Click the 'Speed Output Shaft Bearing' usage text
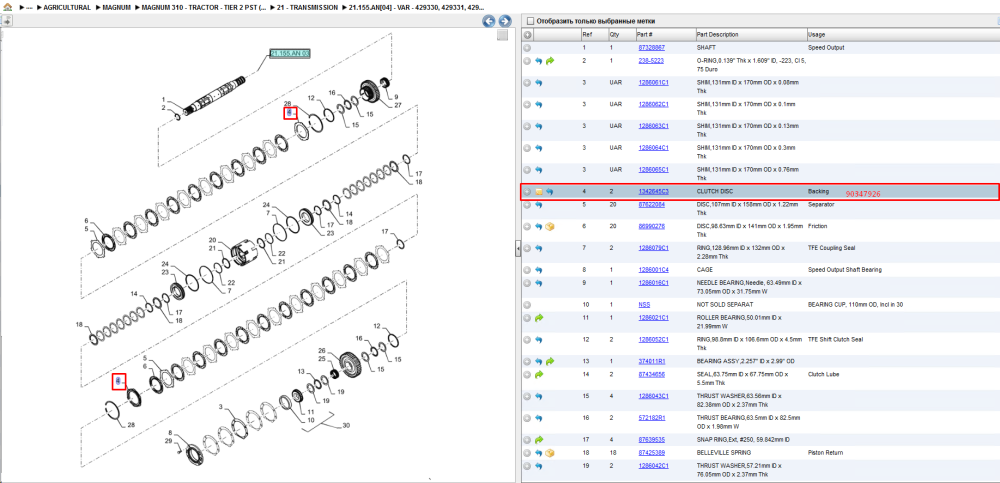This screenshot has width=1000, height=483. 844,270
